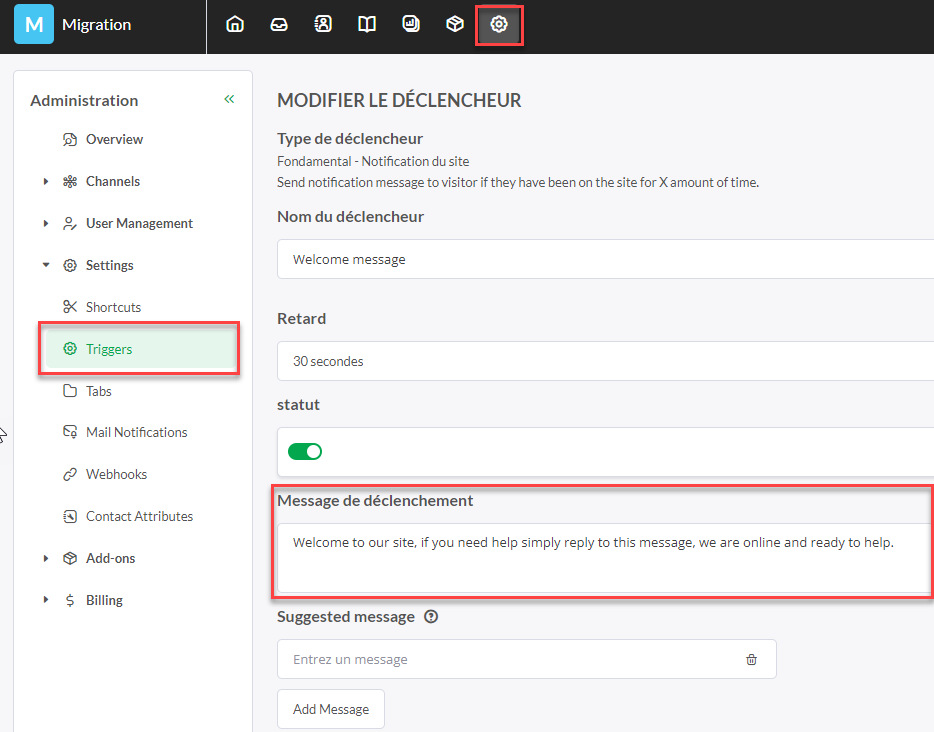Open the Home icon in top navigation

click(235, 24)
